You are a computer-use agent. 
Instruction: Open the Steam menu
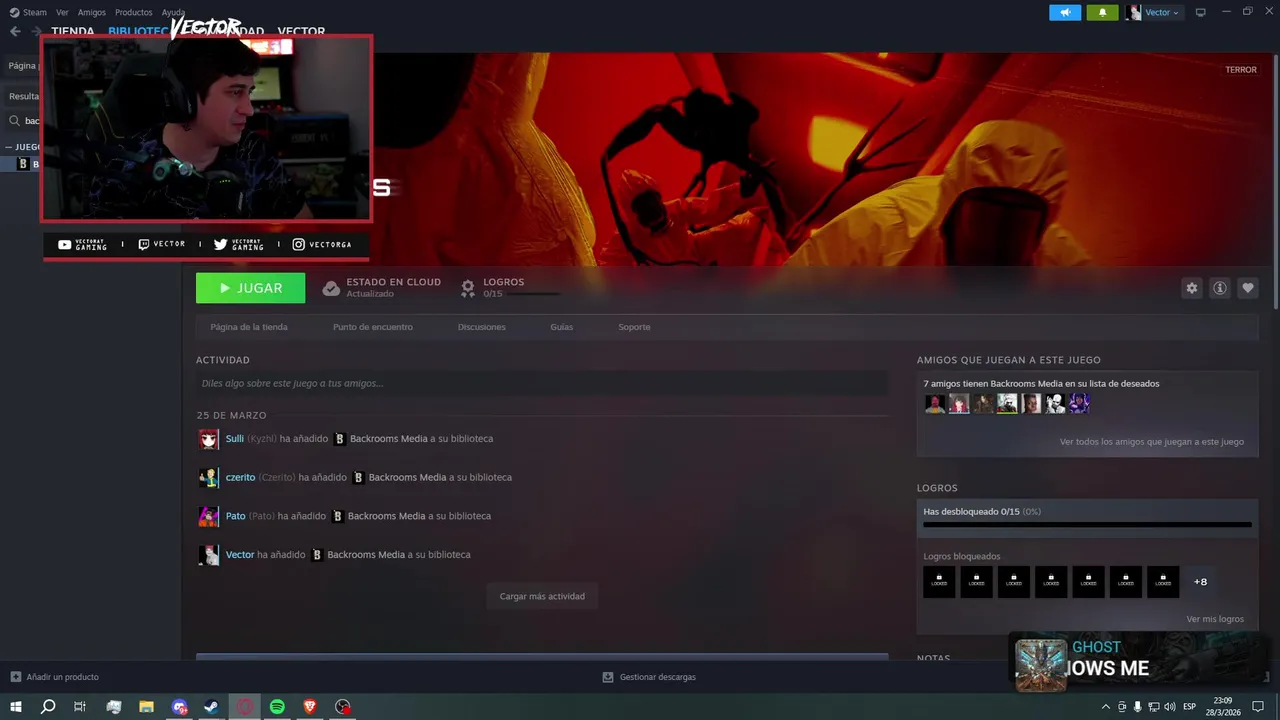click(x=28, y=12)
